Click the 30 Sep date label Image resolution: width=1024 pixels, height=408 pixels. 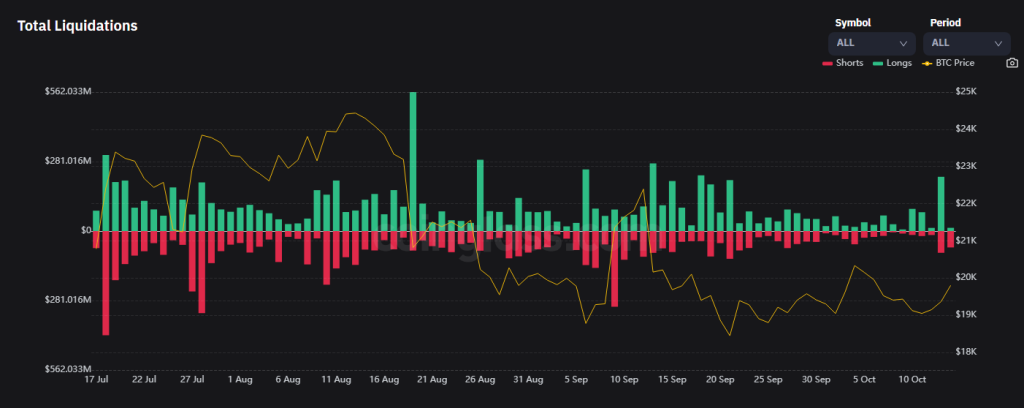click(816, 379)
